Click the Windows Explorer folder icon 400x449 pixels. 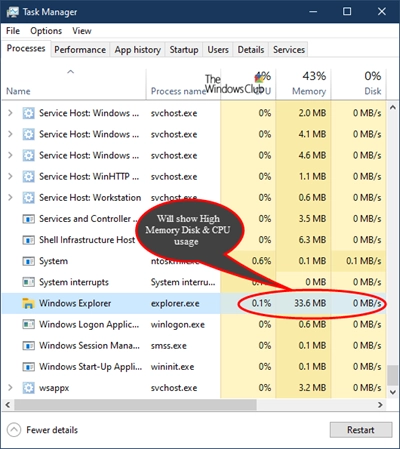click(x=28, y=303)
